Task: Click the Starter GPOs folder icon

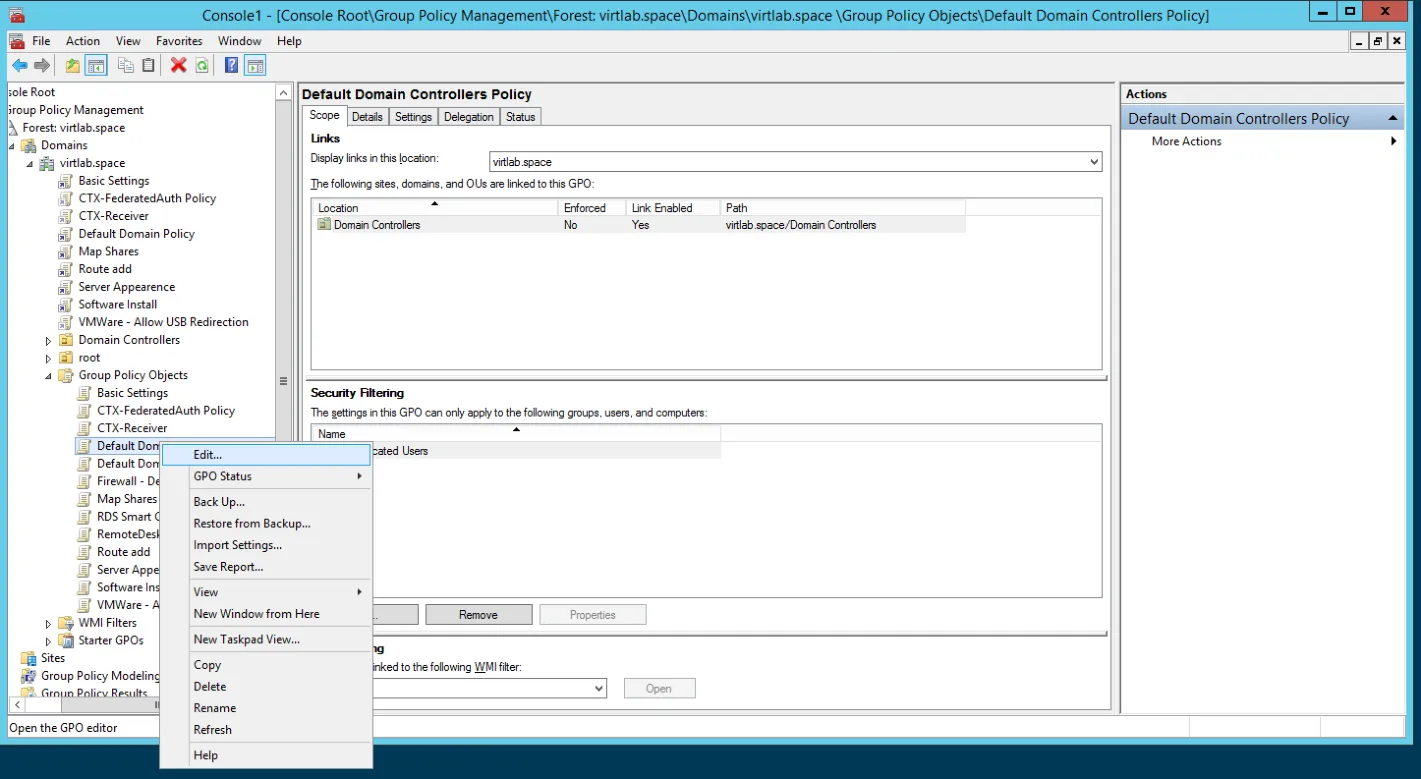Action: (66, 641)
